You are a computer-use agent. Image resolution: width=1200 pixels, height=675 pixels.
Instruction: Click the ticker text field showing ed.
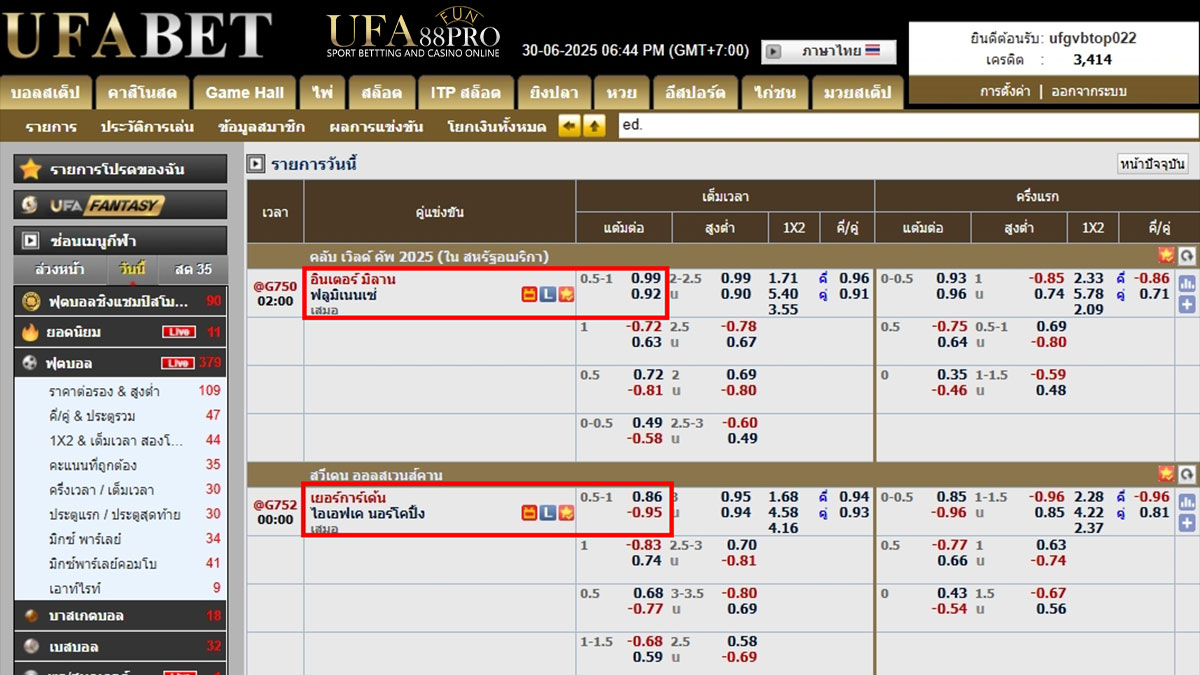907,126
